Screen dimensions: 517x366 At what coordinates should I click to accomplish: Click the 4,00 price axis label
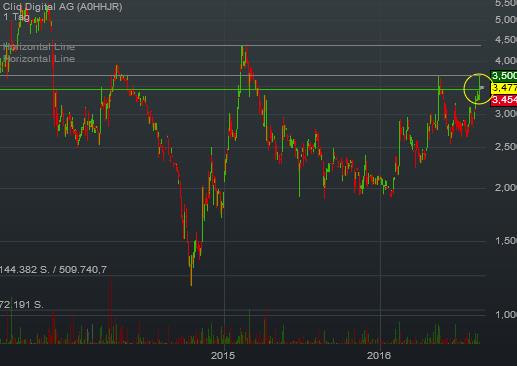point(506,61)
